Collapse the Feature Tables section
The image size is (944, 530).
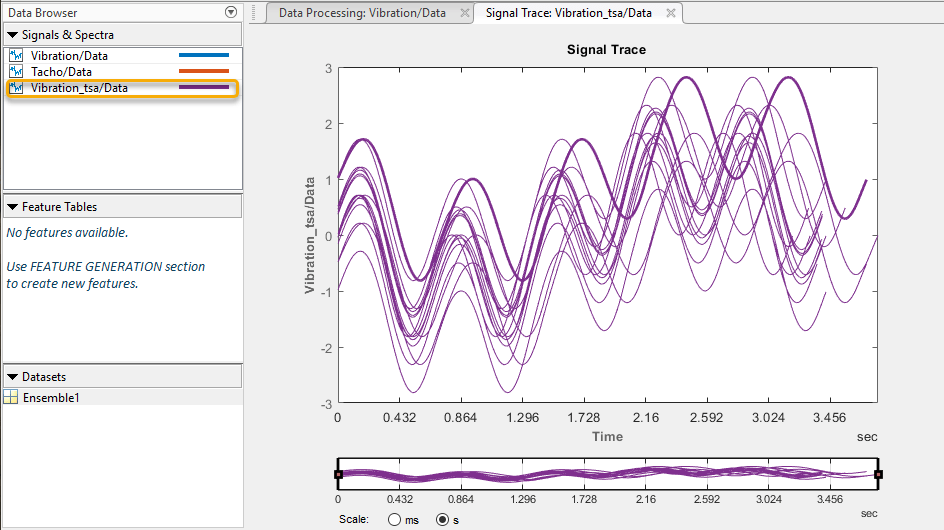(12, 207)
